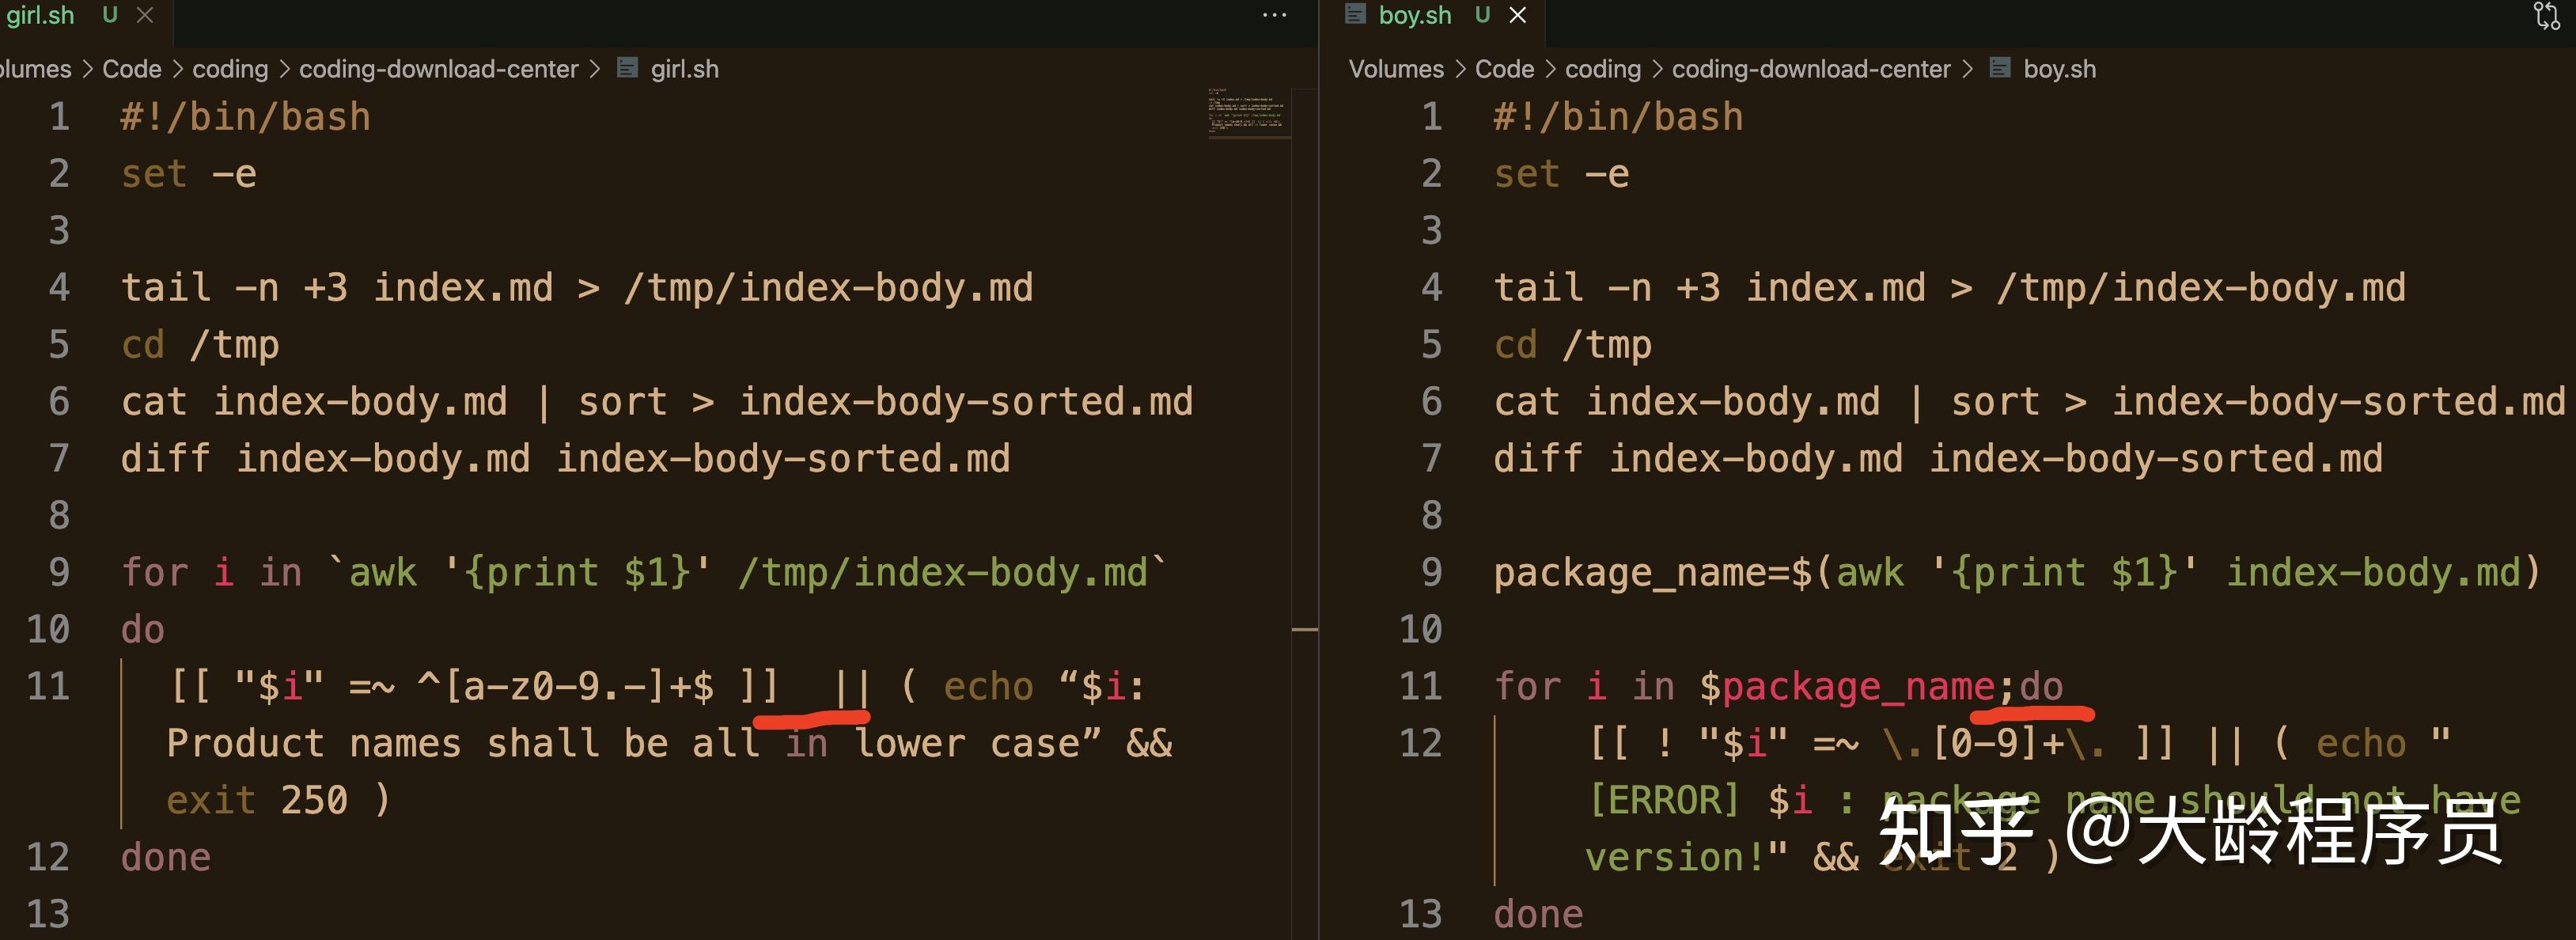Close the girl.sh editor tab
The image size is (2576, 940).
tap(145, 15)
